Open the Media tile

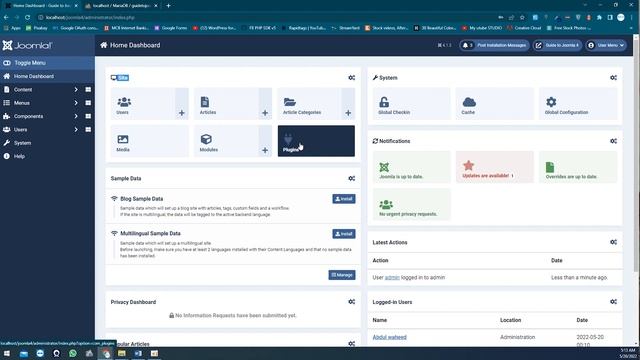pos(150,141)
